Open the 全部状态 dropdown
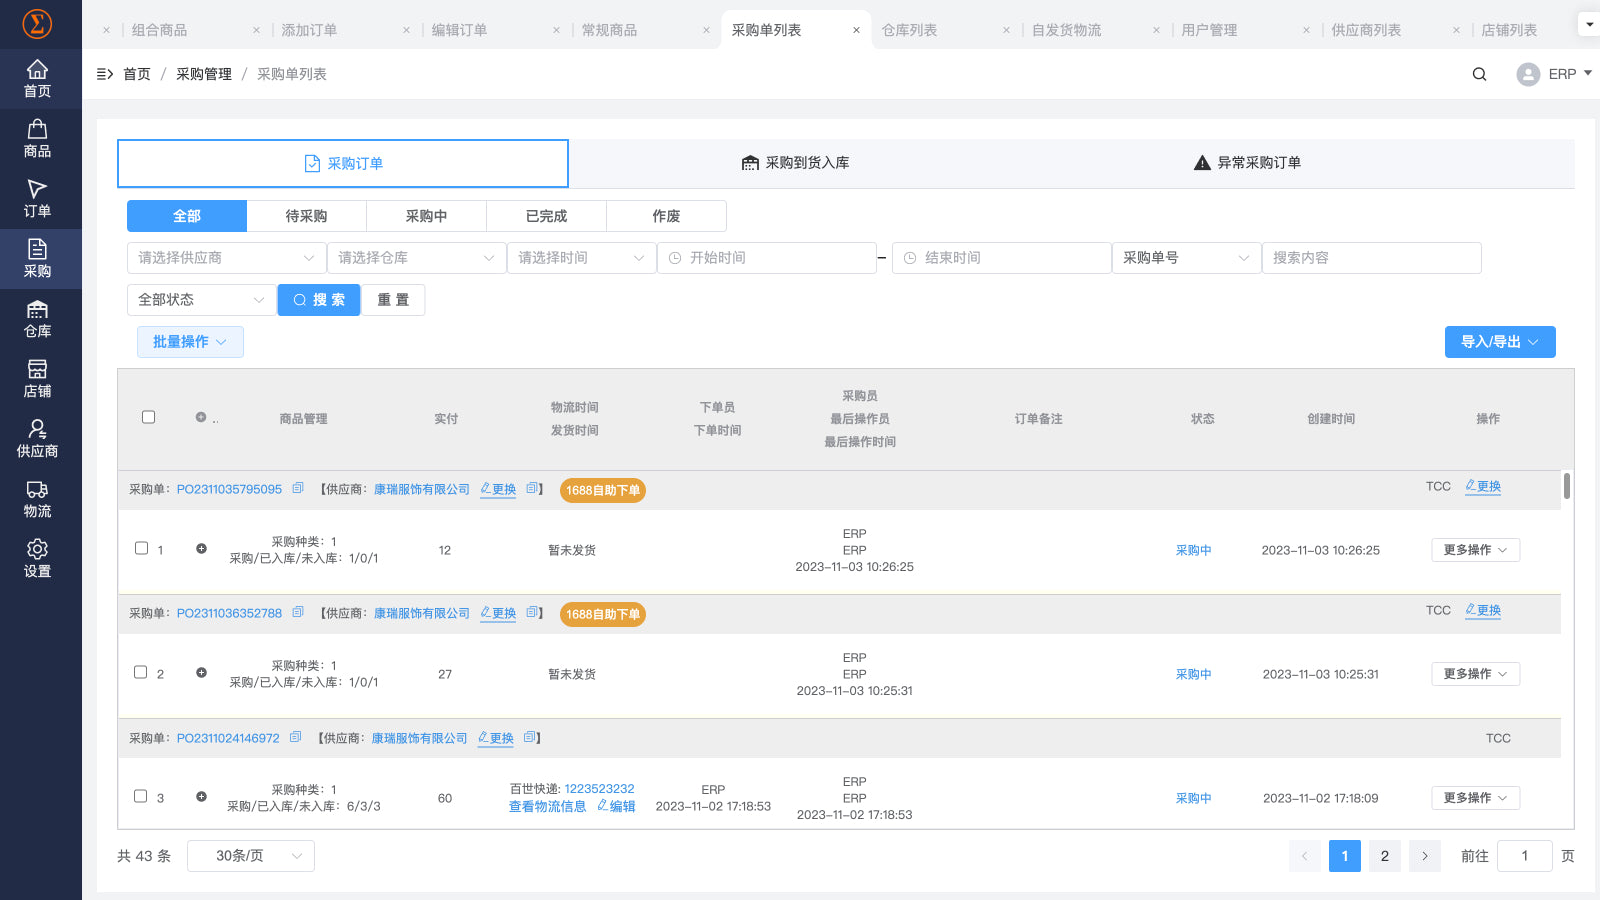Screen dimensions: 1600x900 pyautogui.click(x=201, y=300)
